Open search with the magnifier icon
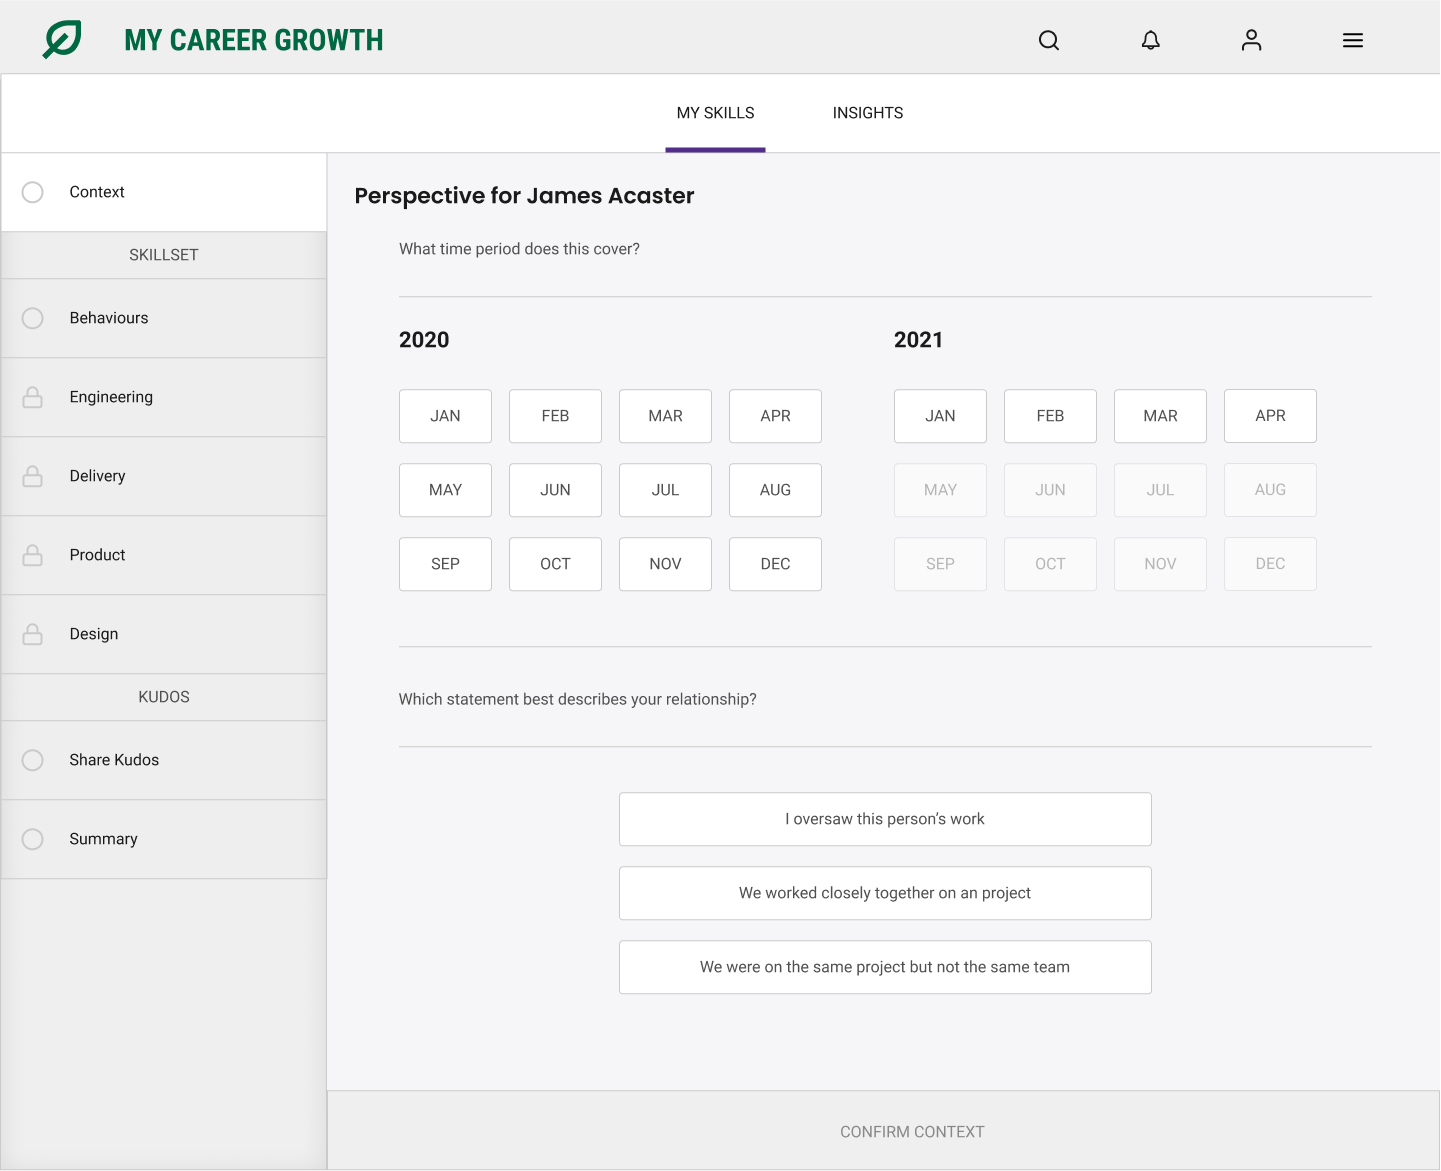Viewport: 1441px width, 1171px height. click(x=1049, y=40)
